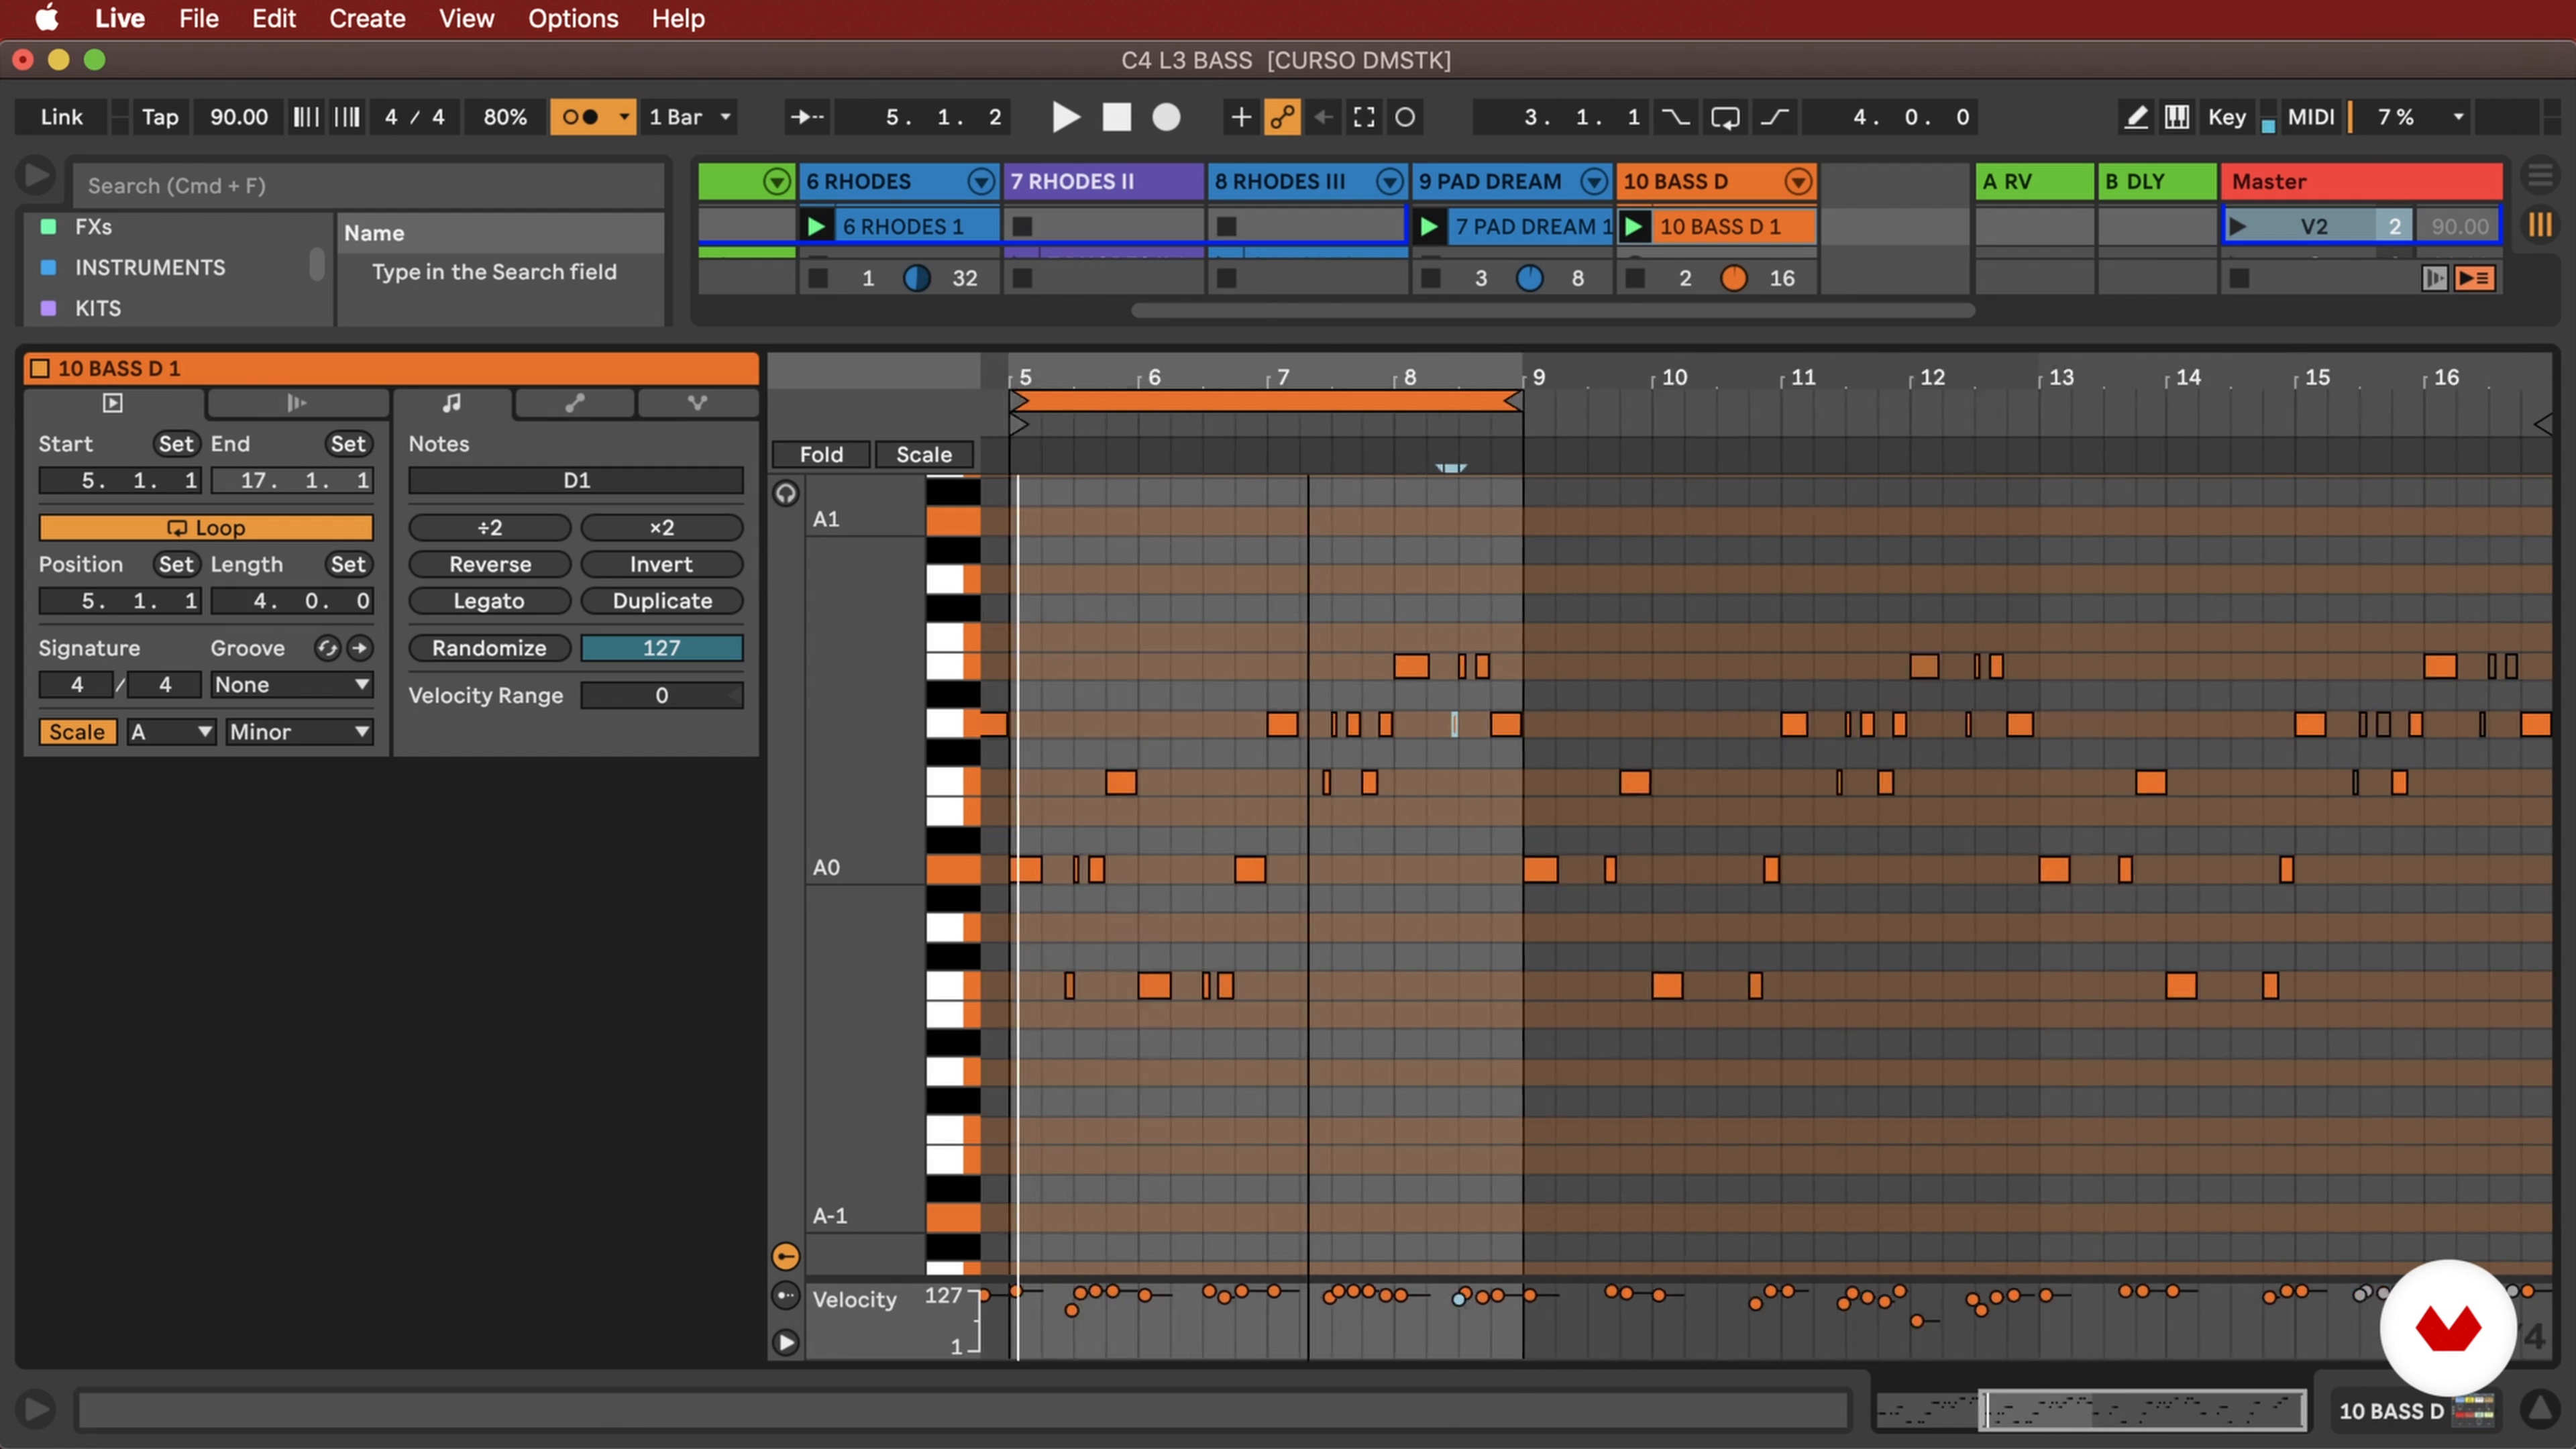Click the Session Record circle icon
2576x1449 pixels.
tap(1405, 117)
